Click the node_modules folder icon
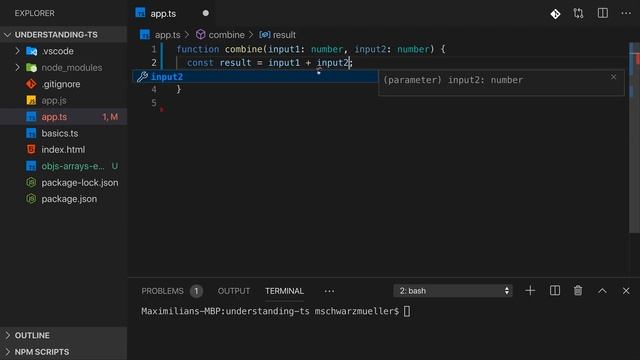 31,67
